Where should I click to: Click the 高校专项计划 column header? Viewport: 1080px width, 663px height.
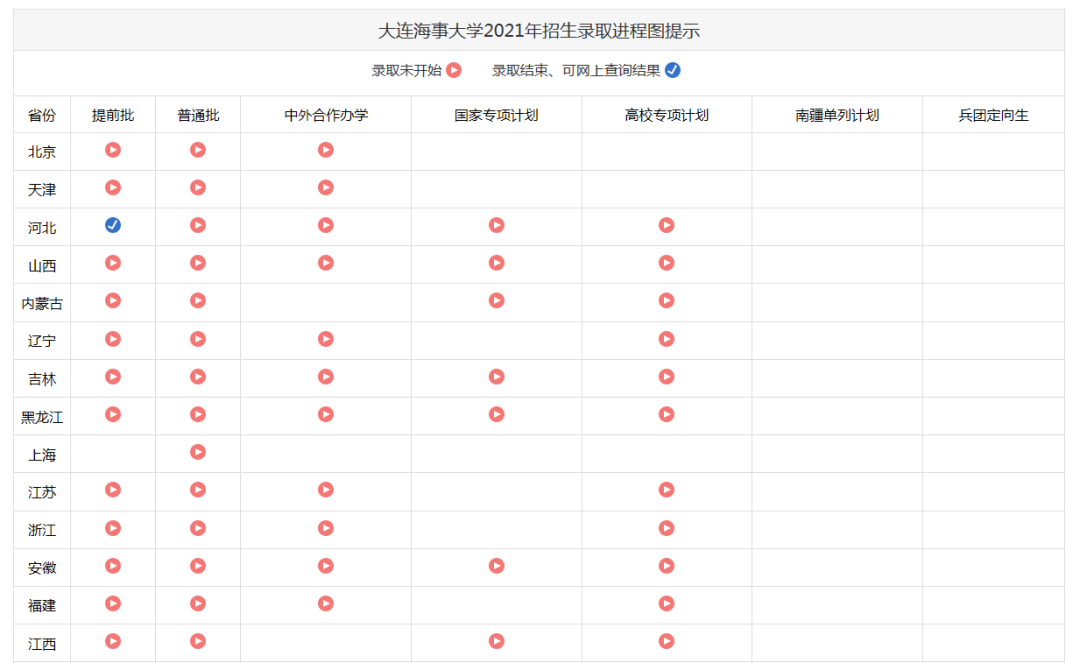pos(667,115)
